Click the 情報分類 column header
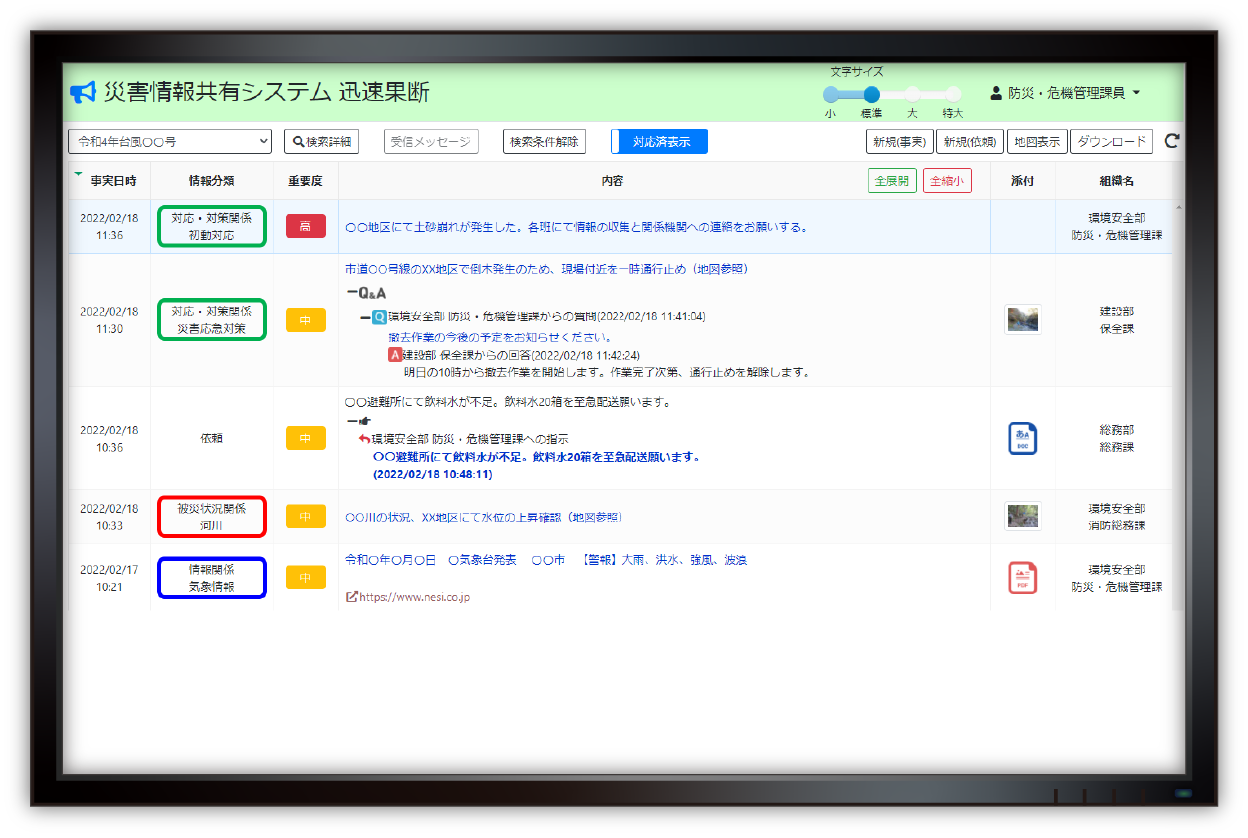Viewport: 1248px width, 838px height. pos(211,181)
